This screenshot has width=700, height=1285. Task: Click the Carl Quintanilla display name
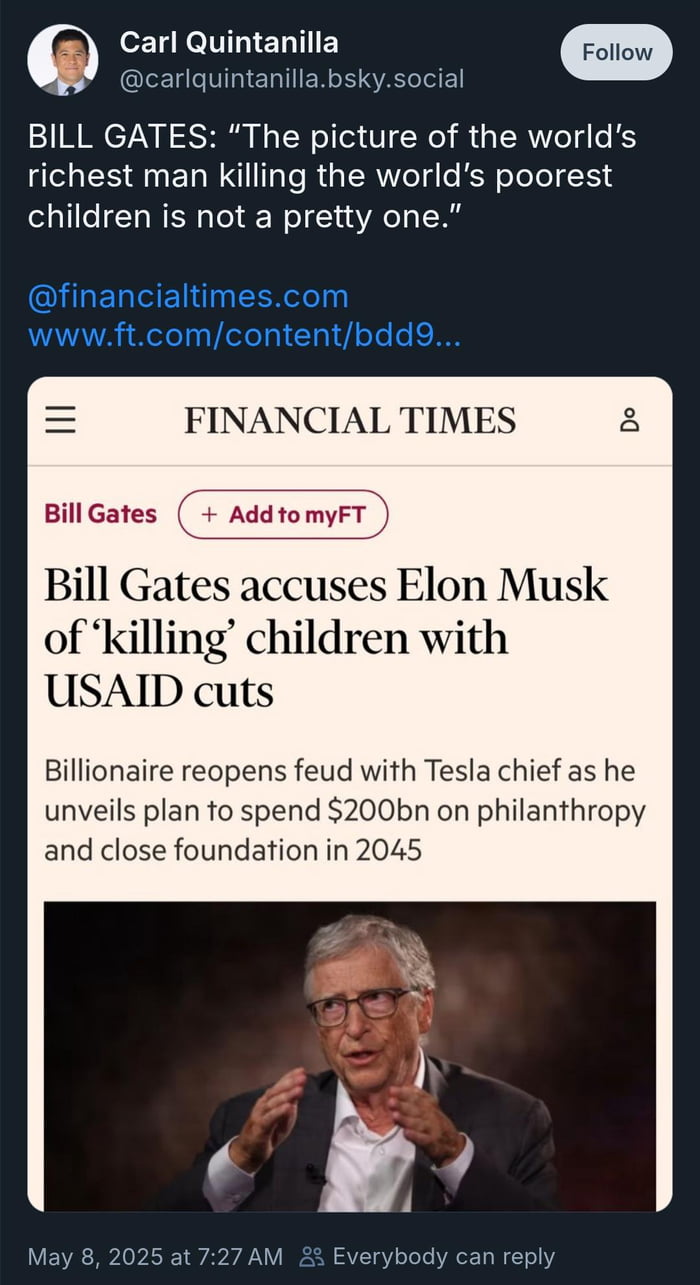(229, 42)
